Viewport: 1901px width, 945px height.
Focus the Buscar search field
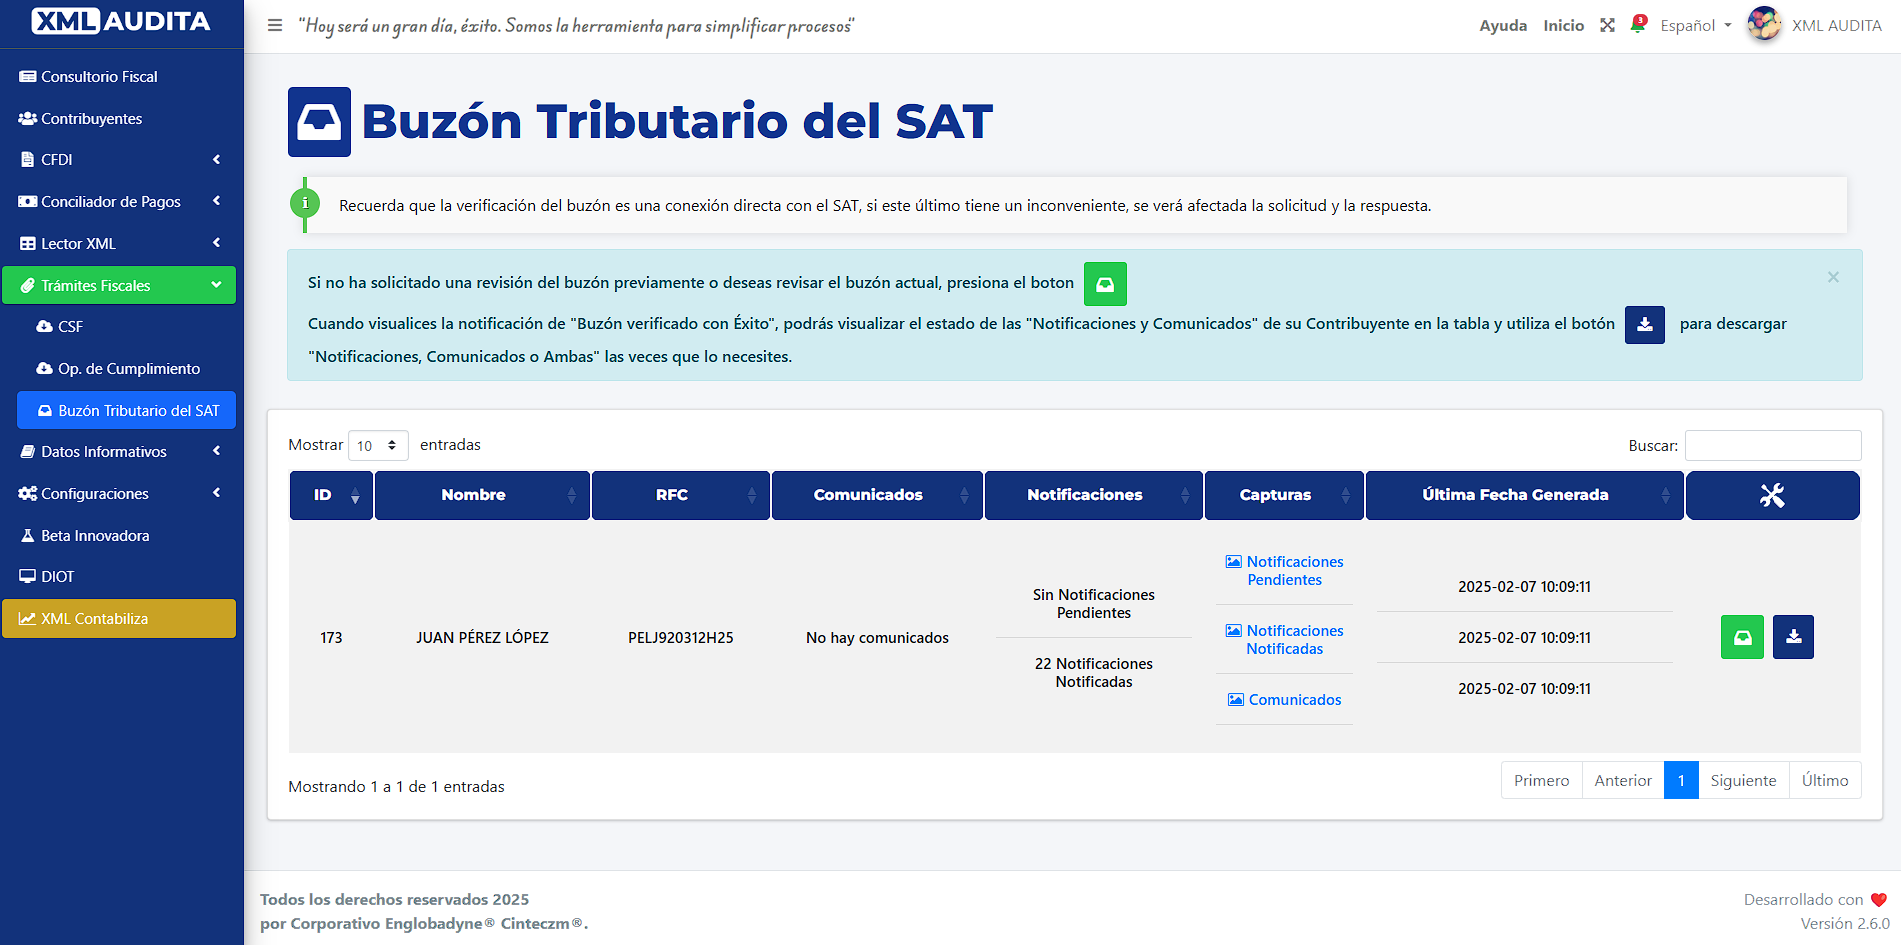(x=1773, y=446)
